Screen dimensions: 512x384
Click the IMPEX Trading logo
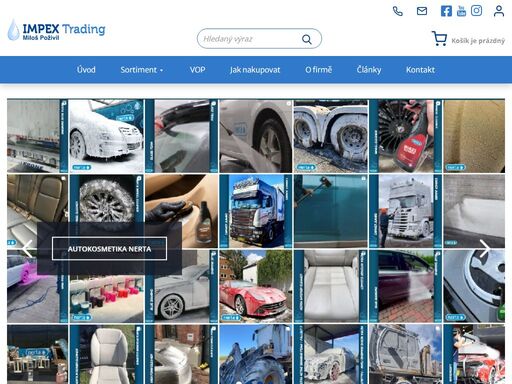56,30
